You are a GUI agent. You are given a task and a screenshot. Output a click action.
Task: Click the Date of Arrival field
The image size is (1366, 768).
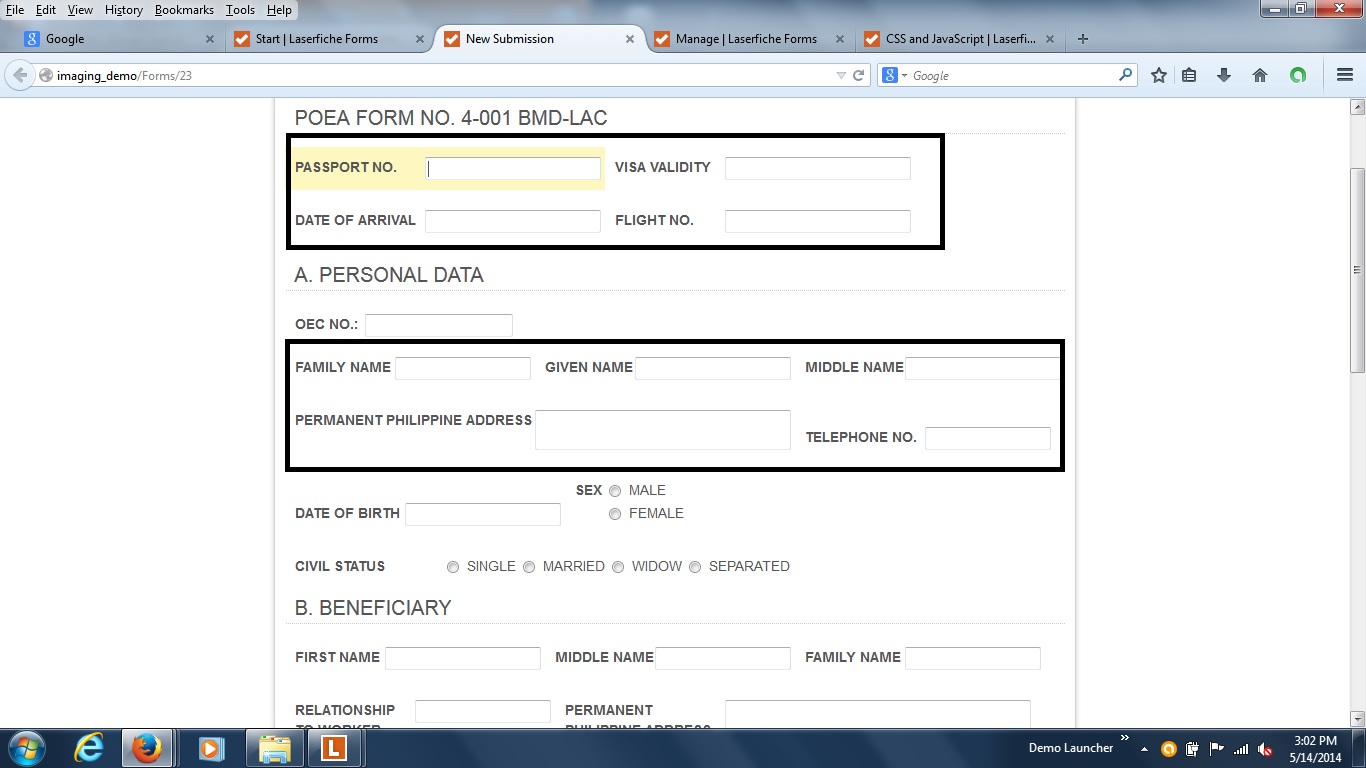click(x=513, y=221)
